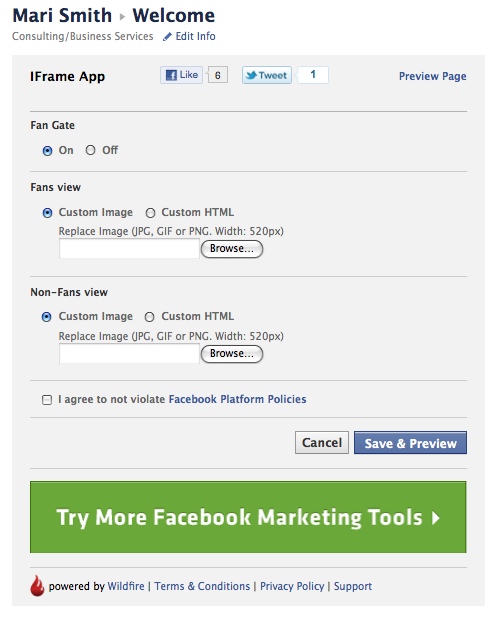Image resolution: width=497 pixels, height=631 pixels.
Task: Click the Wildfire flame logo
Action: tap(37, 586)
